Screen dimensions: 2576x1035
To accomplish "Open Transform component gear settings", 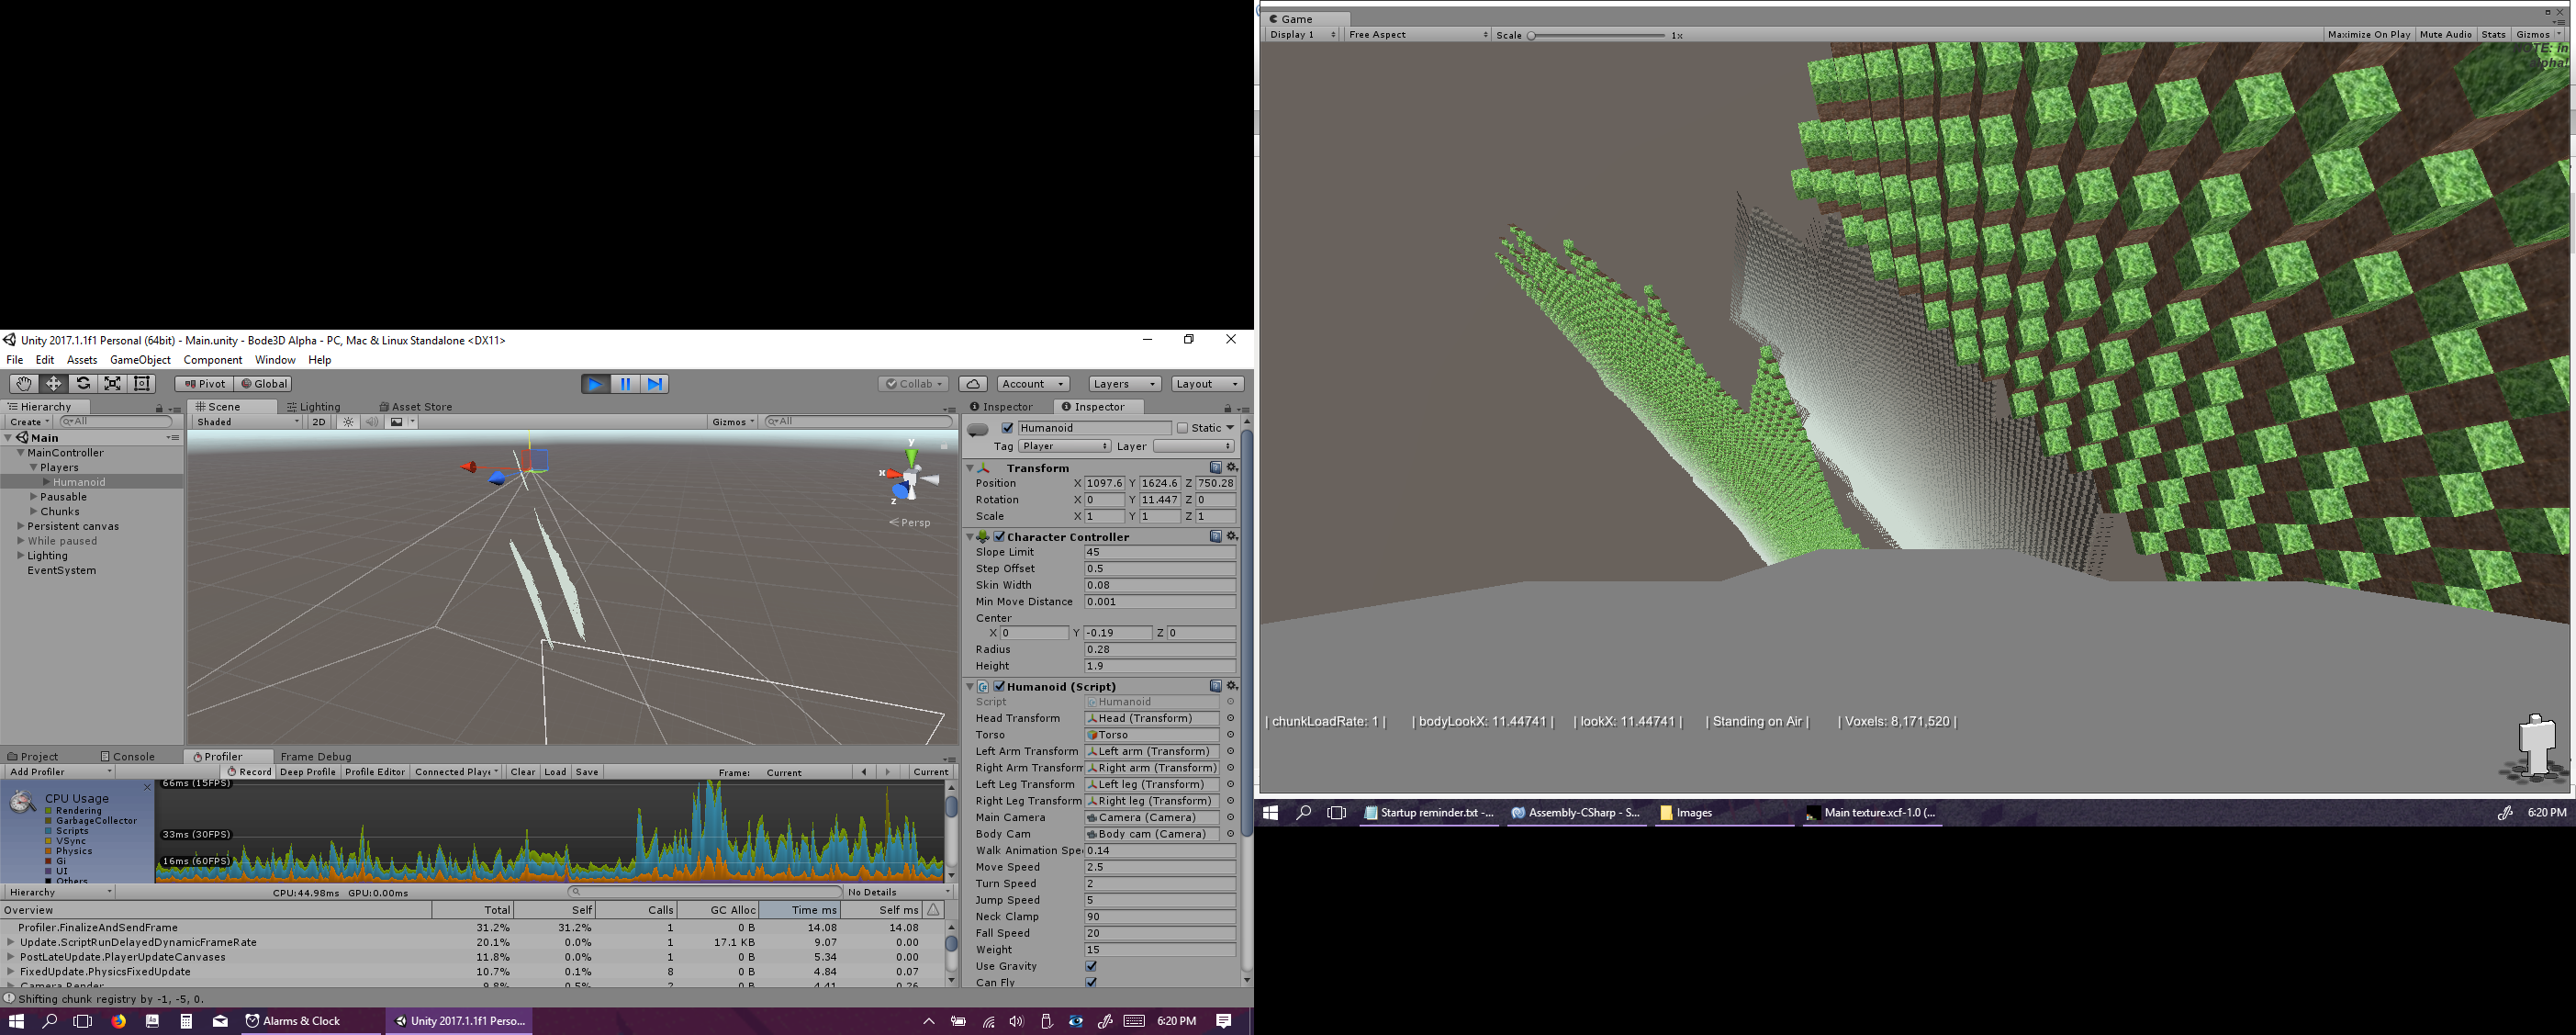I will pos(1232,468).
